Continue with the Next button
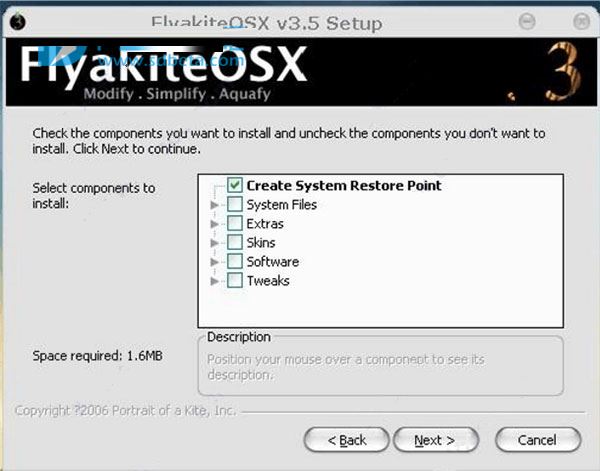Screen dimensions: 600x471 [436, 440]
